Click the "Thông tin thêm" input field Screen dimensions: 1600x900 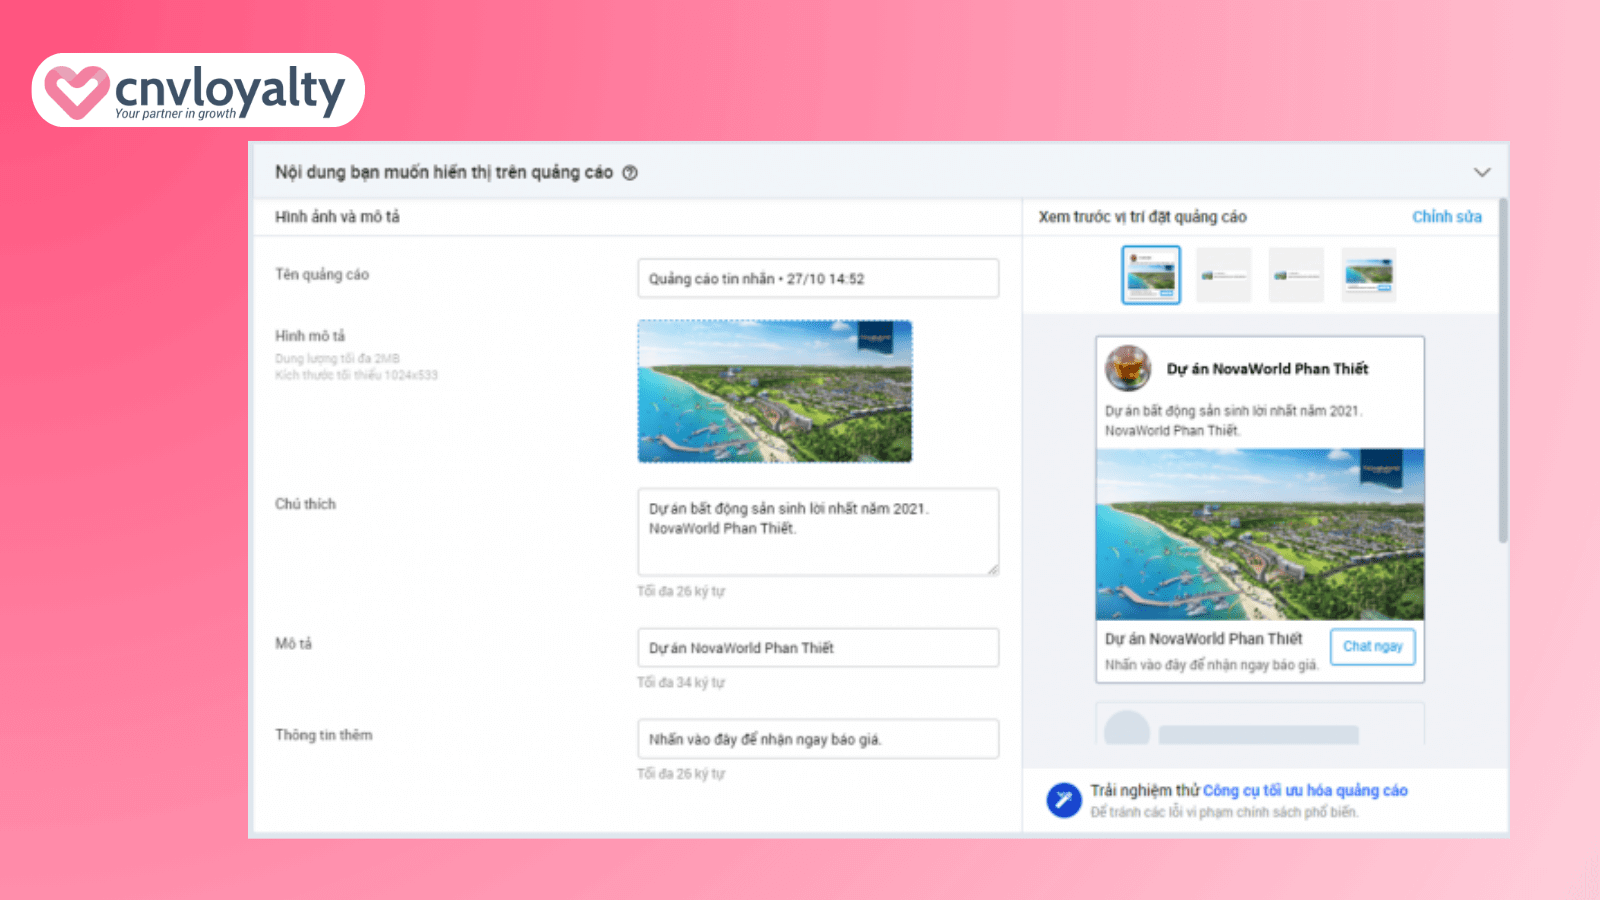click(817, 739)
